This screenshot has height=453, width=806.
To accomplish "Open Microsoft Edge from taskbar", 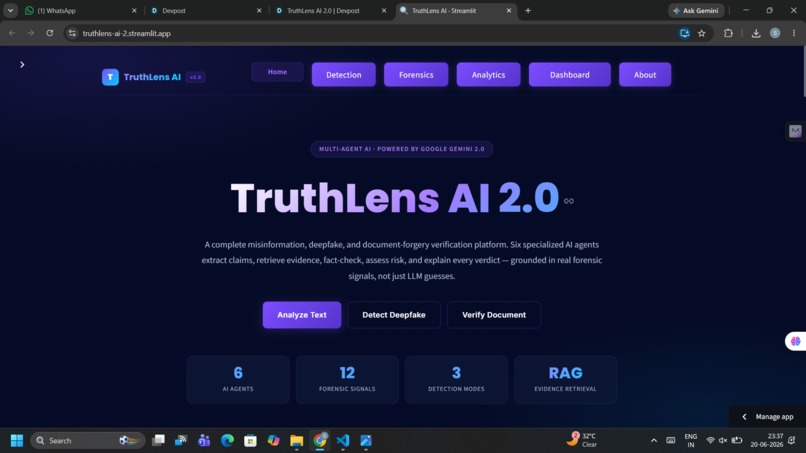I will (x=227, y=441).
